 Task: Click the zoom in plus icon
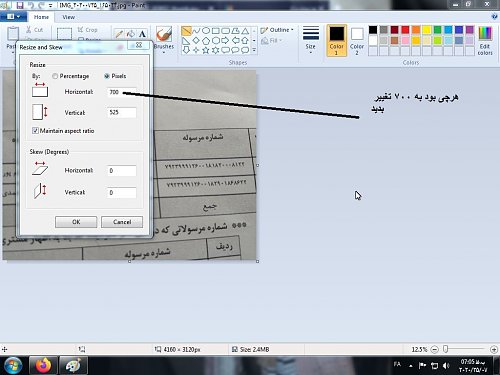tap(494, 349)
